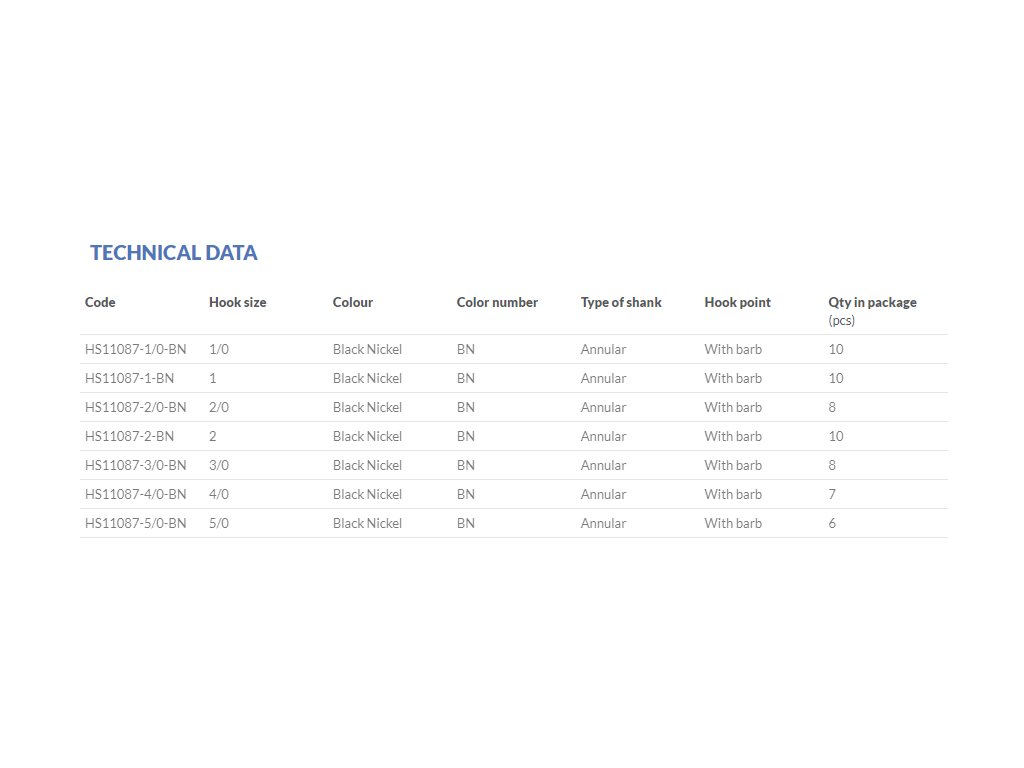Click code HS11087-1/0-BN

coord(136,349)
